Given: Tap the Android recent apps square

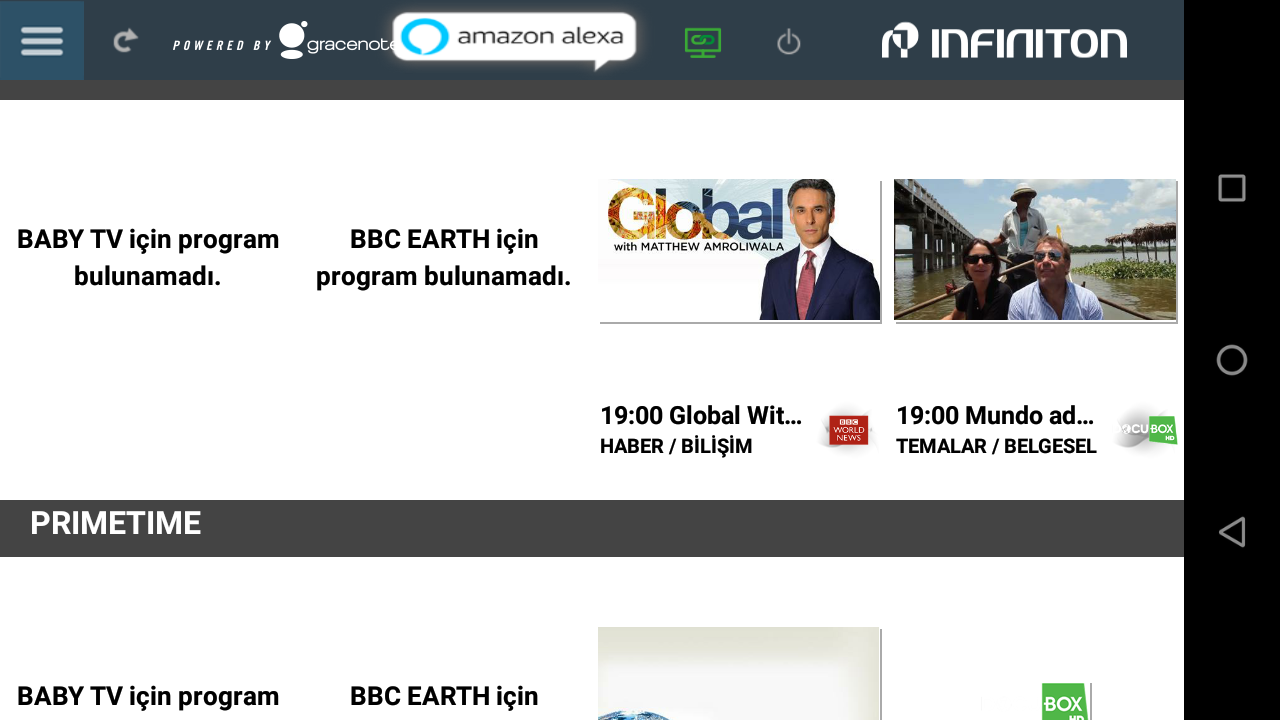Looking at the screenshot, I should pos(1232,188).
